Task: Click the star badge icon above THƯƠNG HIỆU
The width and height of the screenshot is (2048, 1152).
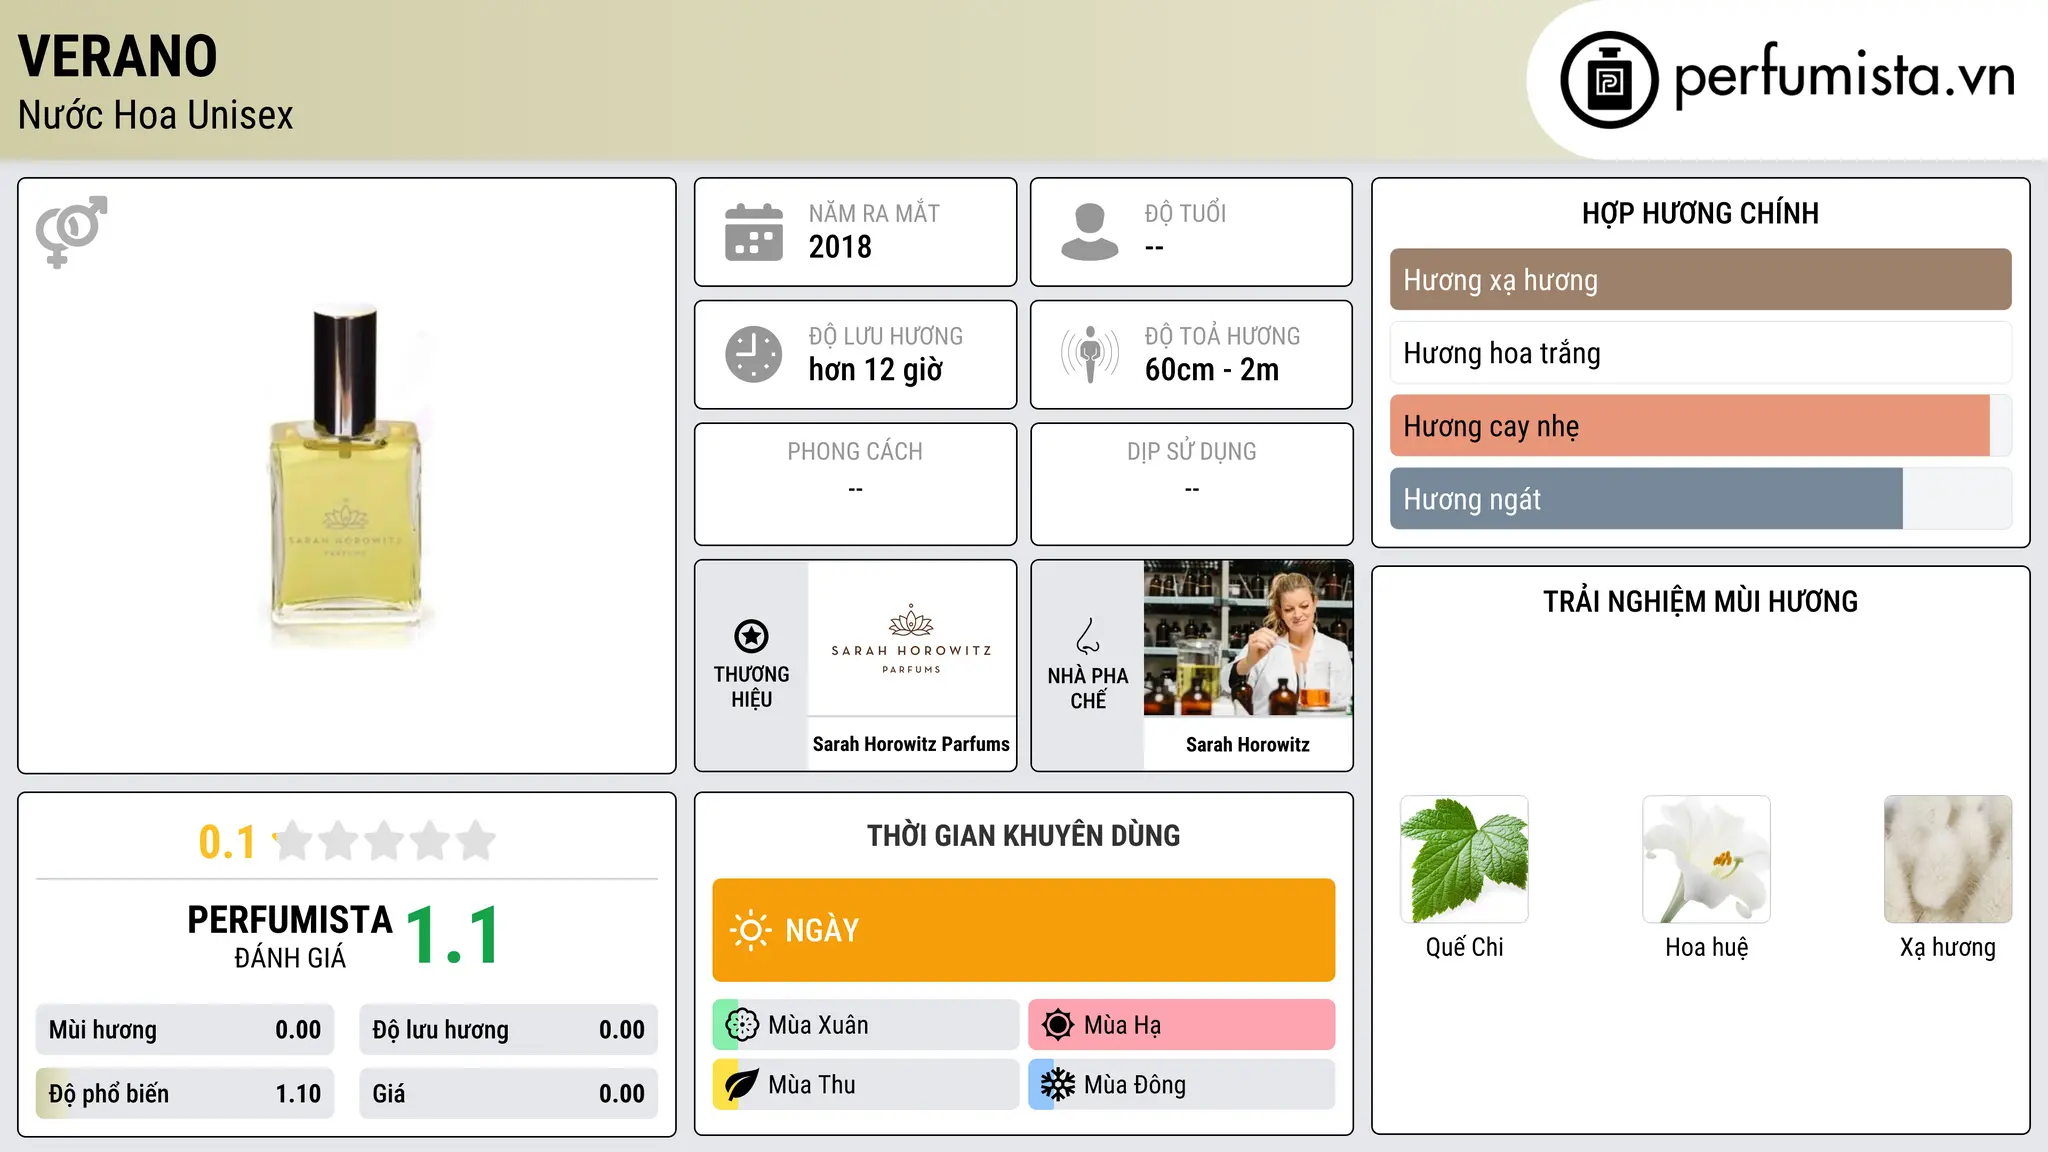Action: [x=752, y=636]
